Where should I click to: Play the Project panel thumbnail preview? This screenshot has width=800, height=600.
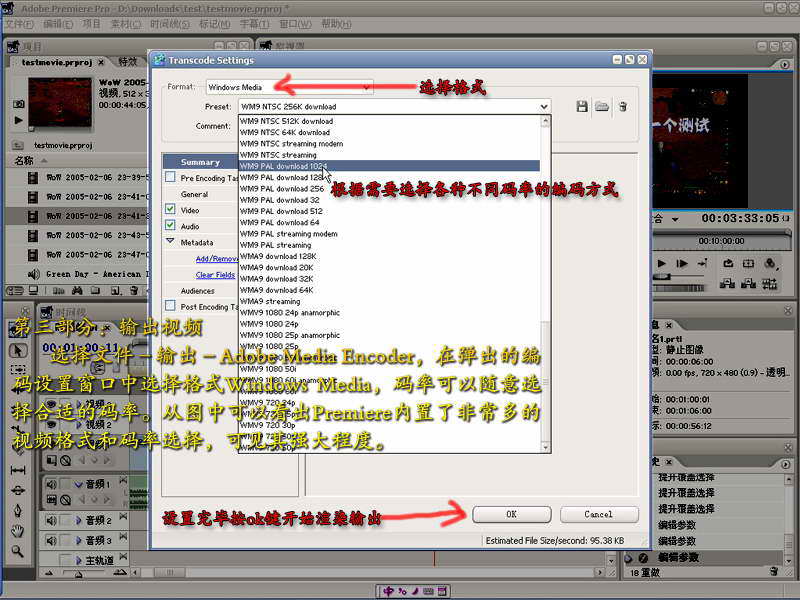18,120
